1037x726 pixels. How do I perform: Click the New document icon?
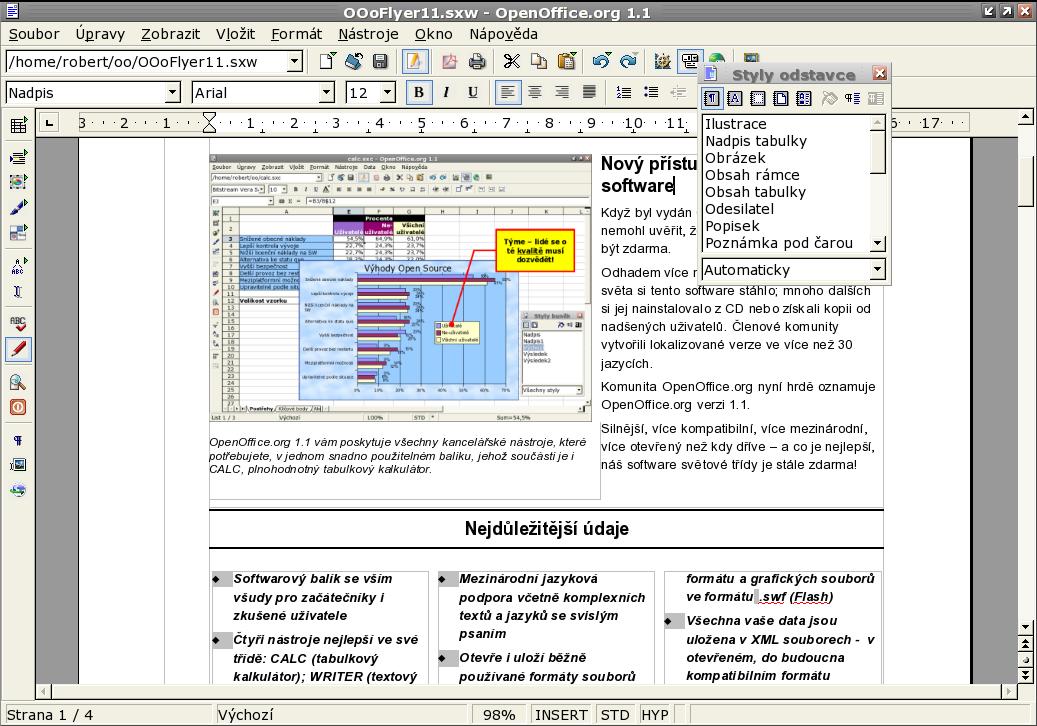[x=327, y=61]
